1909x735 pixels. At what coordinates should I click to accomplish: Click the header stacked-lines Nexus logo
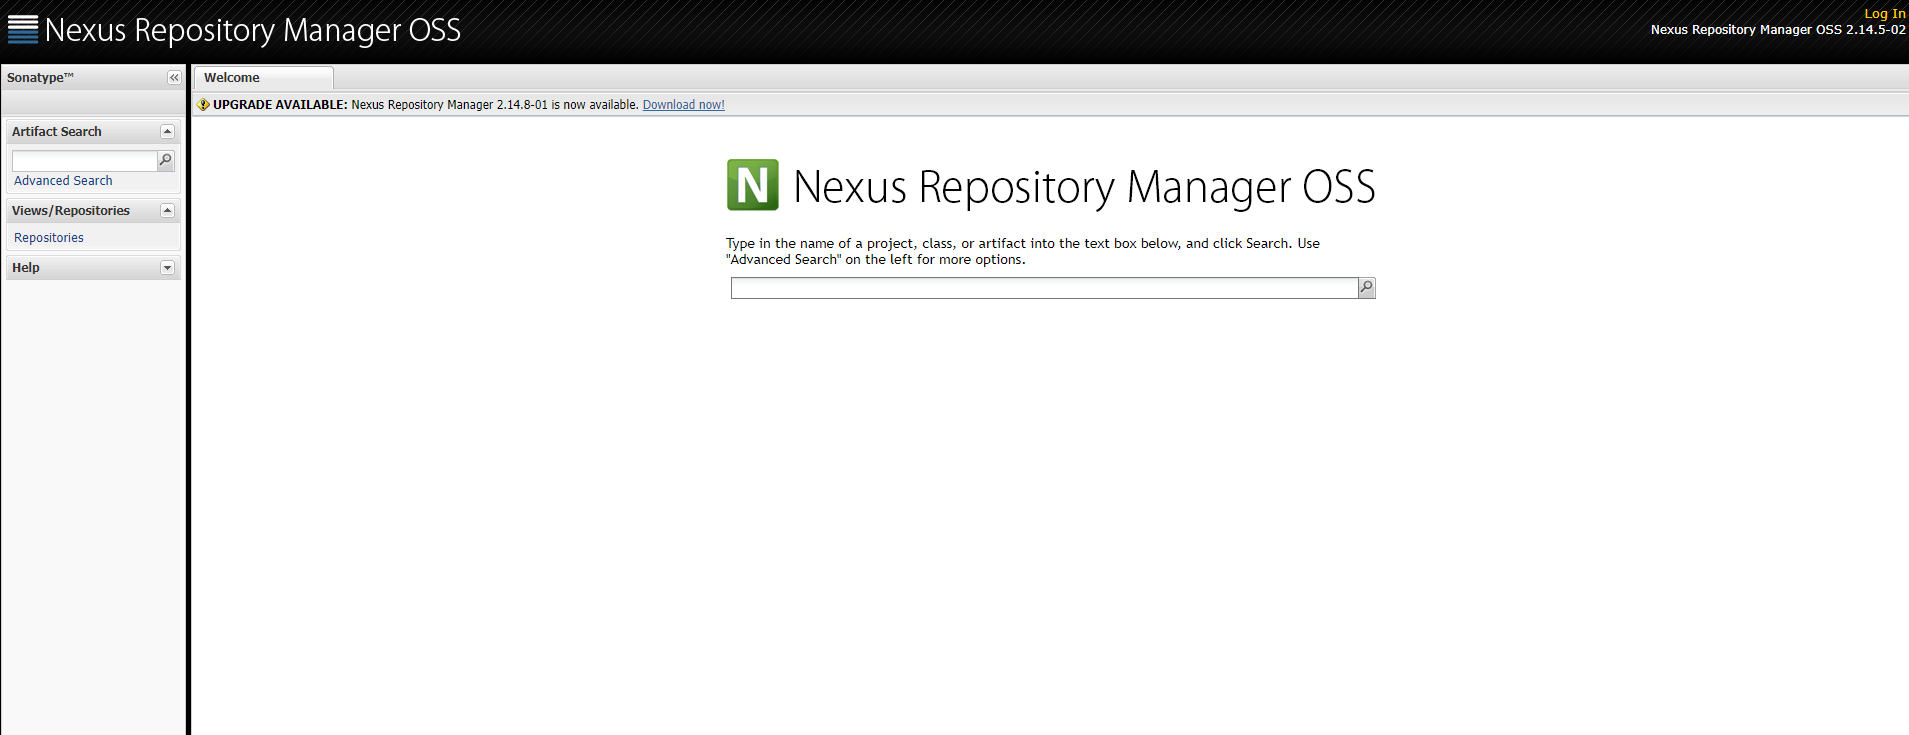(x=23, y=30)
